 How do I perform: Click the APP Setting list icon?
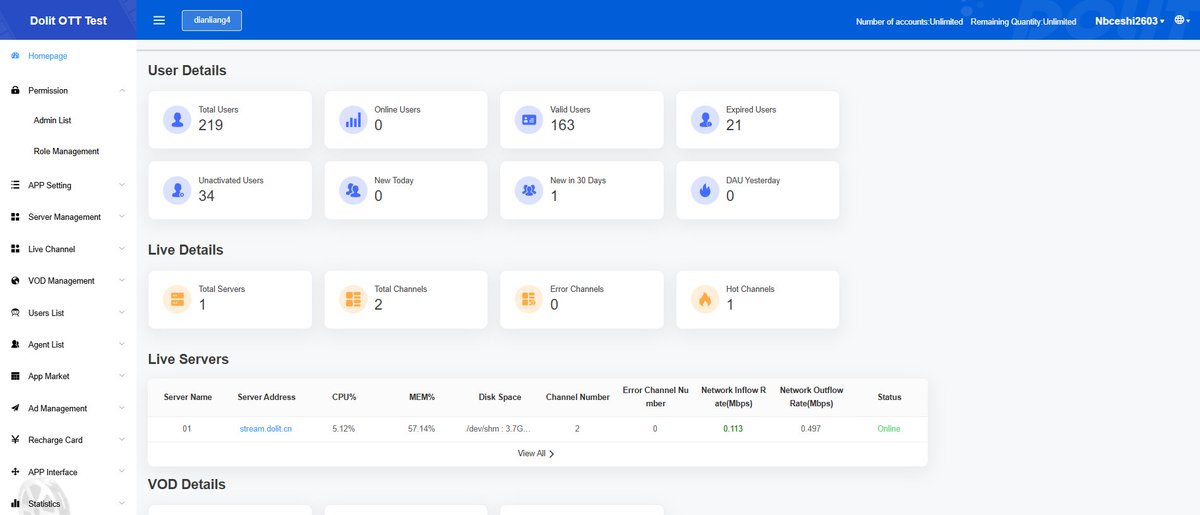point(15,185)
